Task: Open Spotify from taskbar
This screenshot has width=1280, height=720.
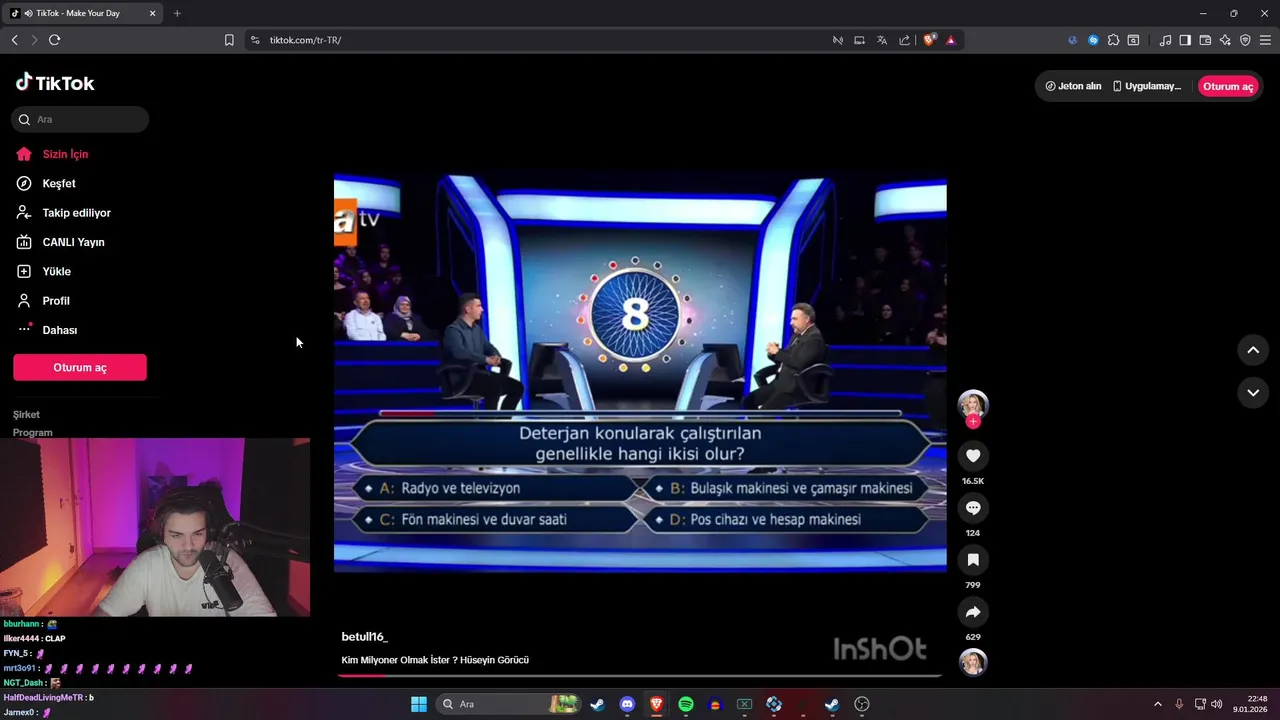Action: click(686, 704)
